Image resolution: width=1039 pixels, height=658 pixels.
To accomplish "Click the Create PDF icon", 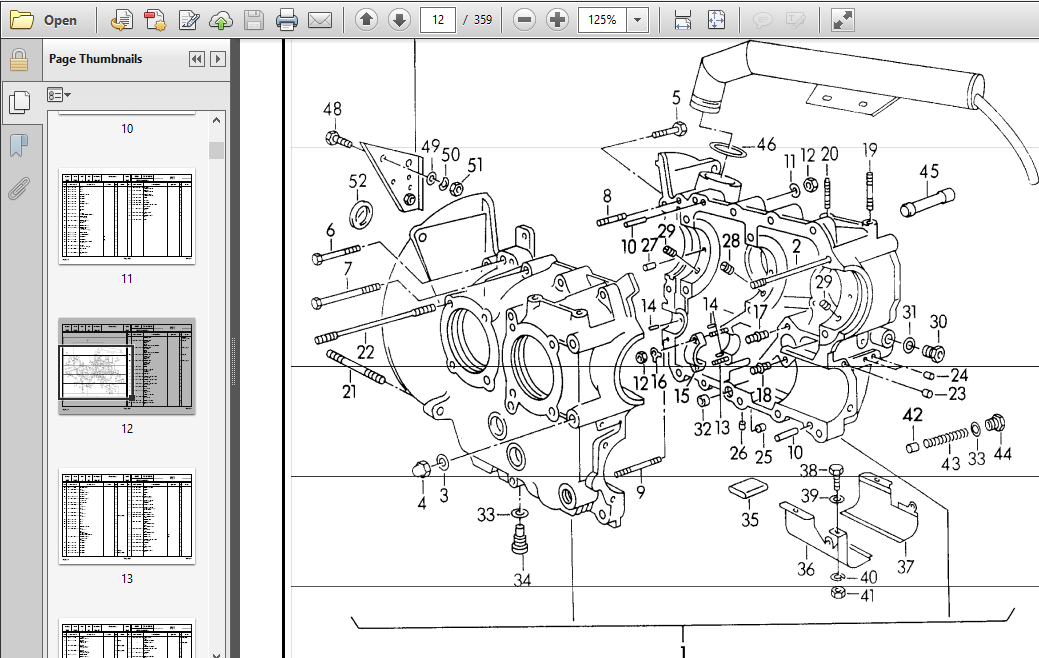I will pos(155,20).
